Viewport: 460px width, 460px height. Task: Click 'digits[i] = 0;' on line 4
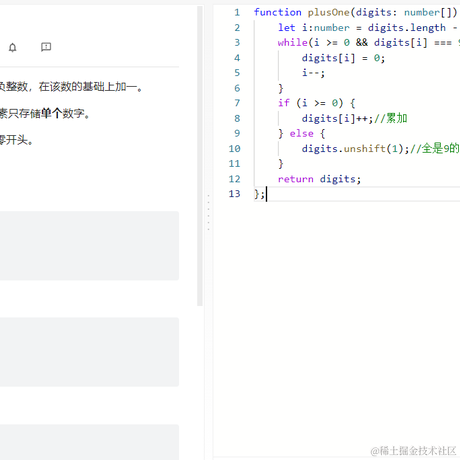point(343,58)
